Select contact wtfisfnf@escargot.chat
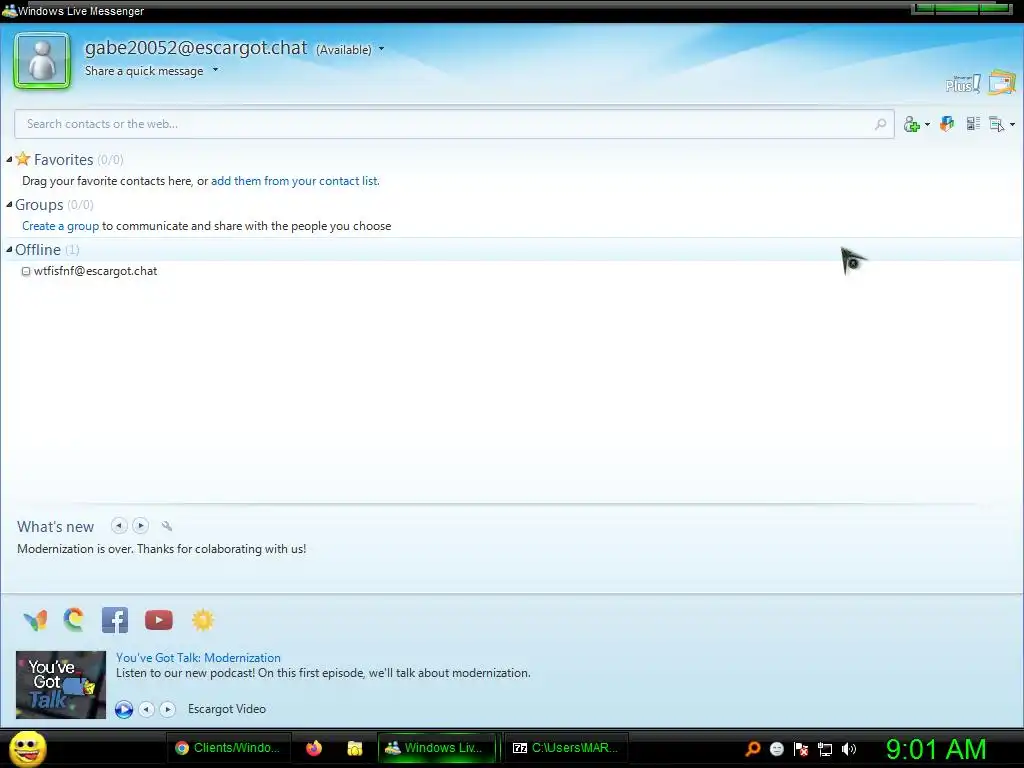 point(95,271)
